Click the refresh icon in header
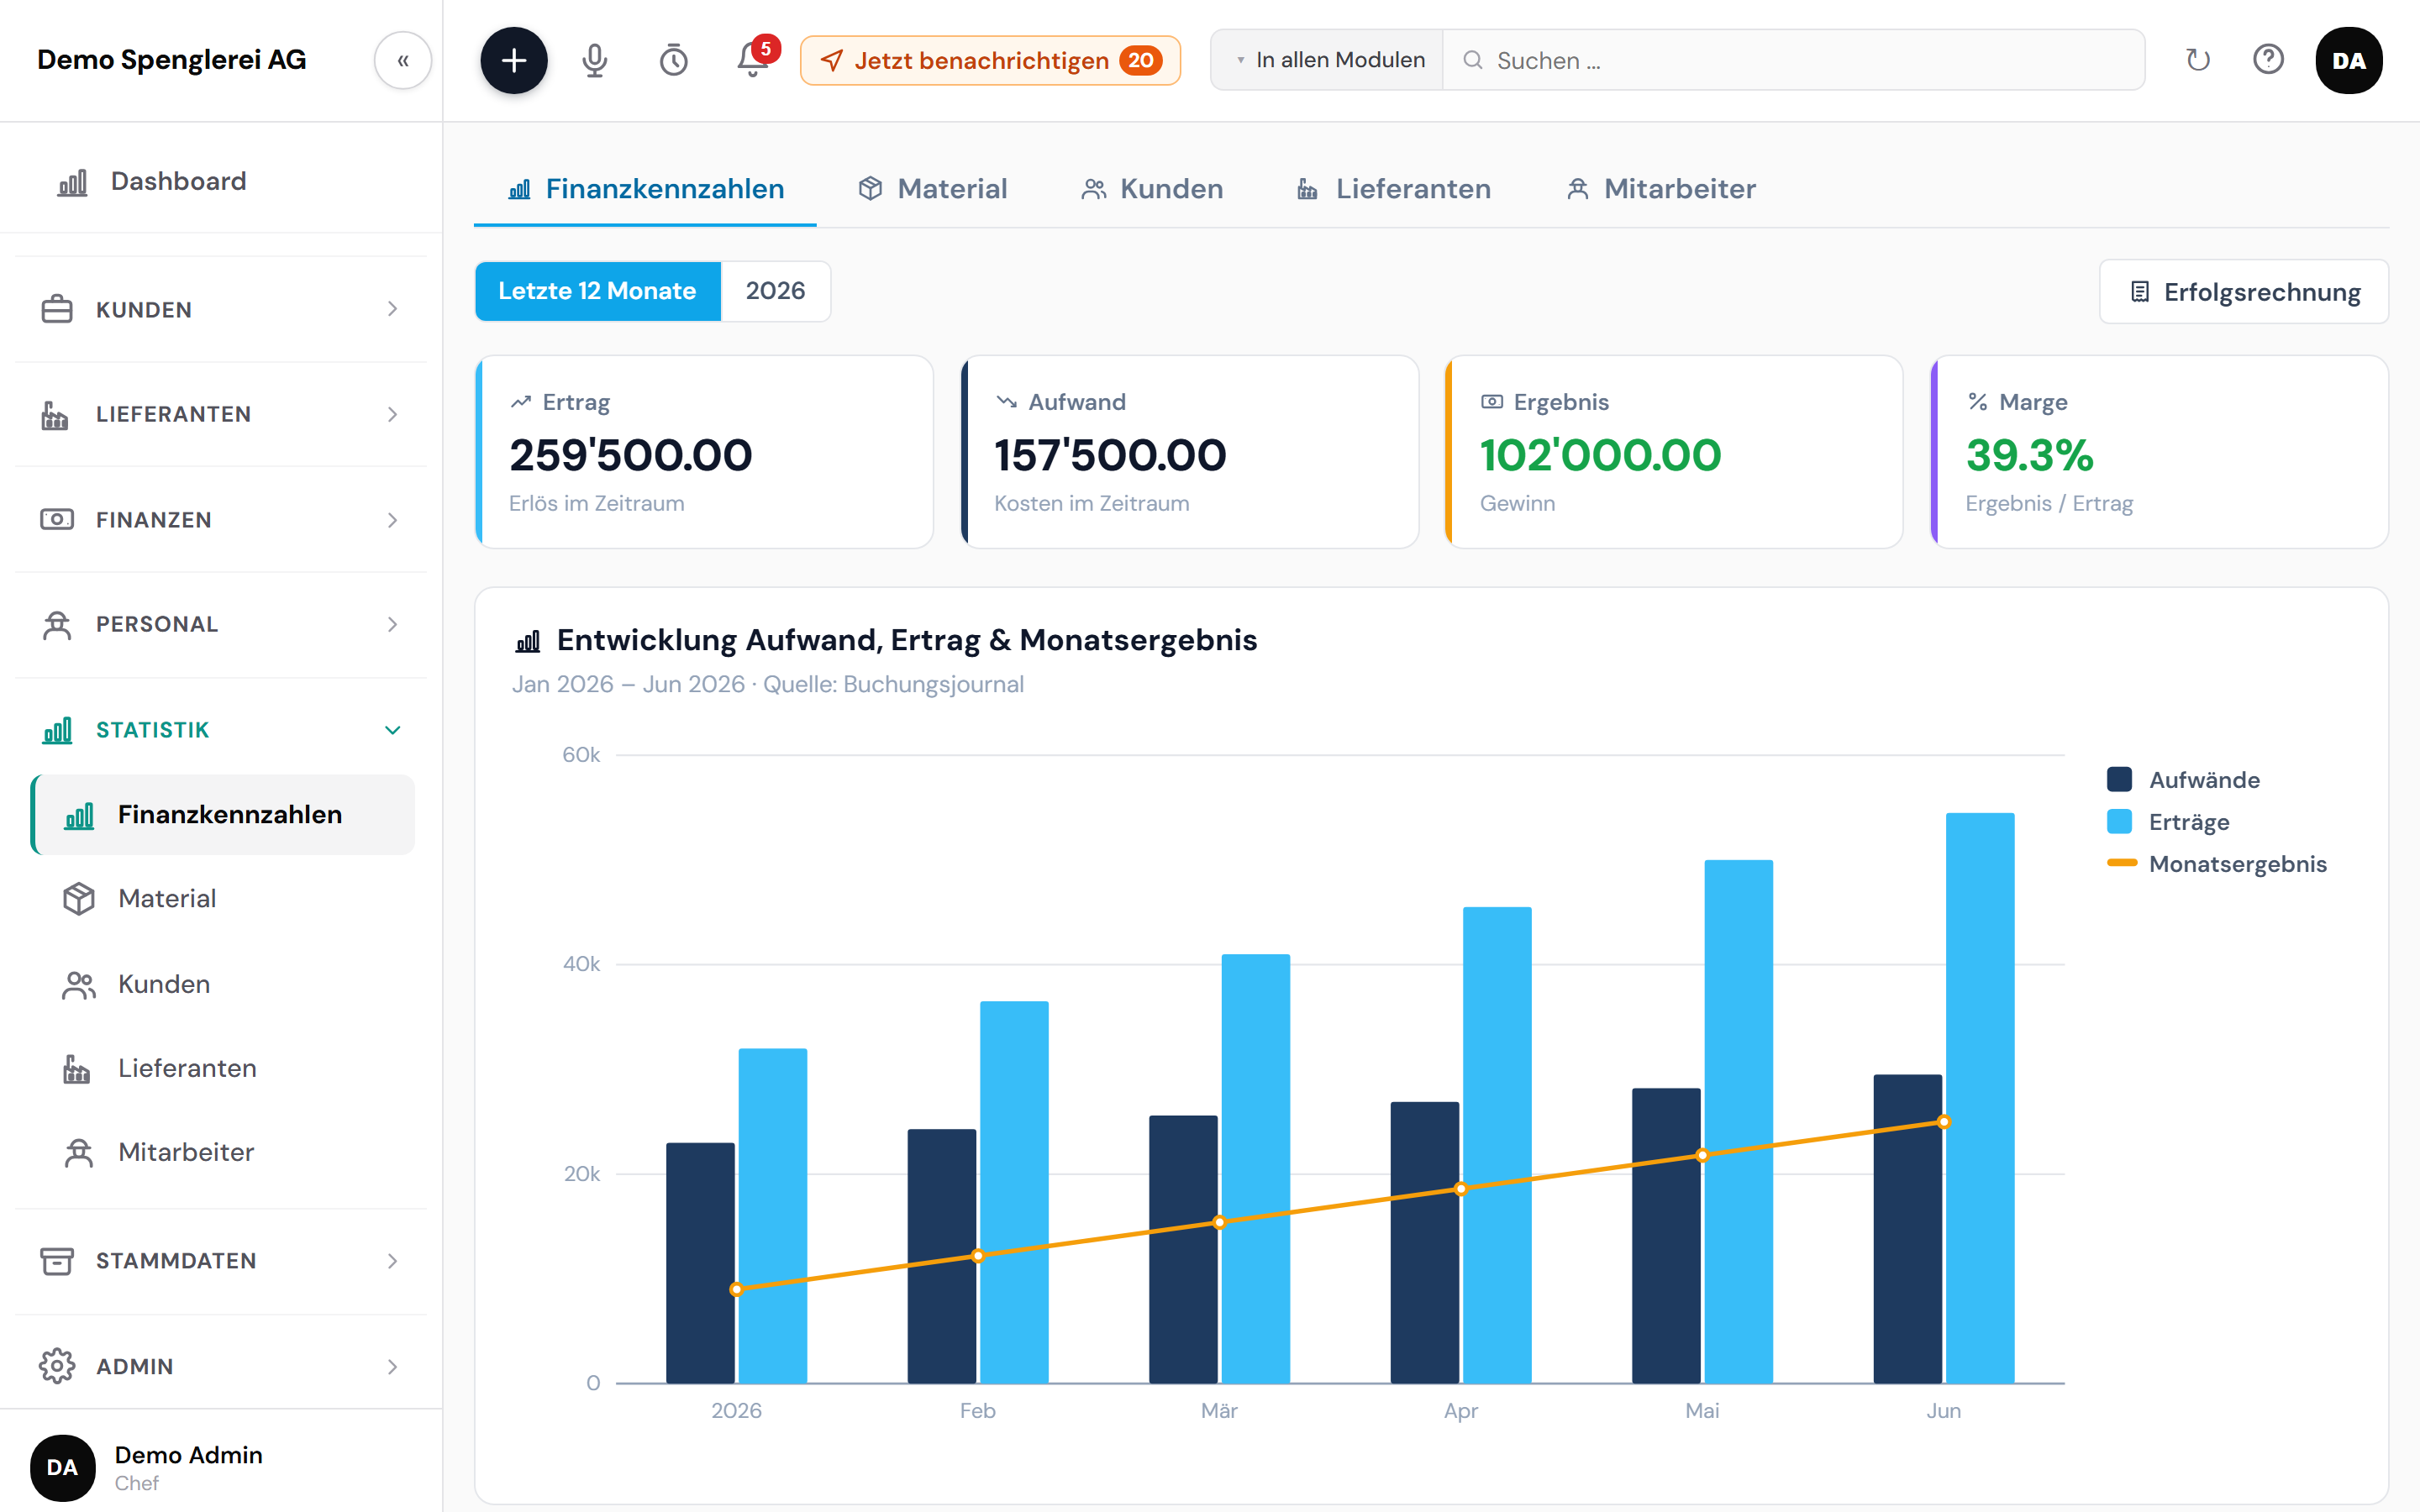Screen dimensions: 2420x1512 pos(2197,60)
